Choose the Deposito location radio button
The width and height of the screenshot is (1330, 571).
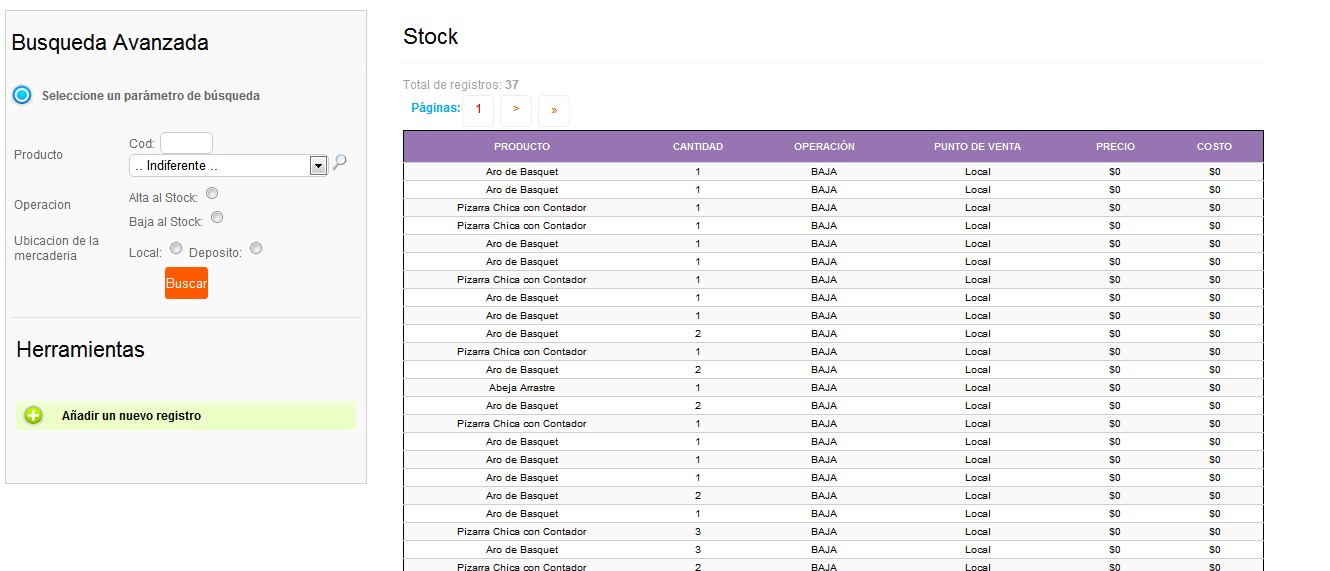coord(256,249)
